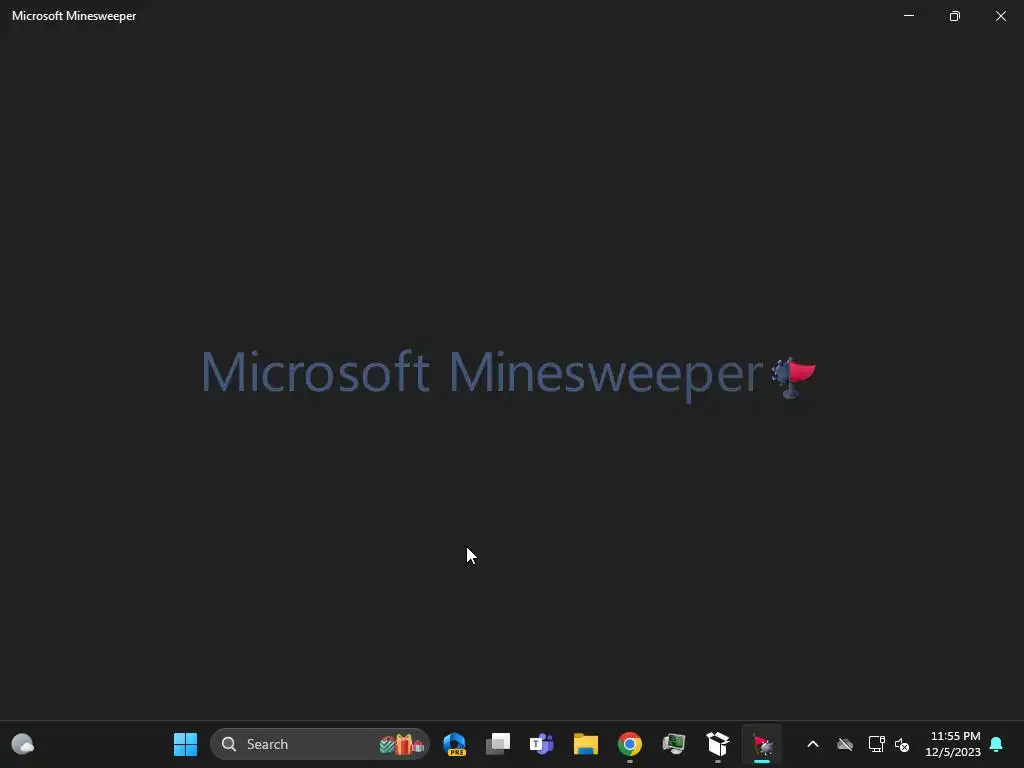Open the notification bell icon
1024x768 pixels.
[996, 744]
